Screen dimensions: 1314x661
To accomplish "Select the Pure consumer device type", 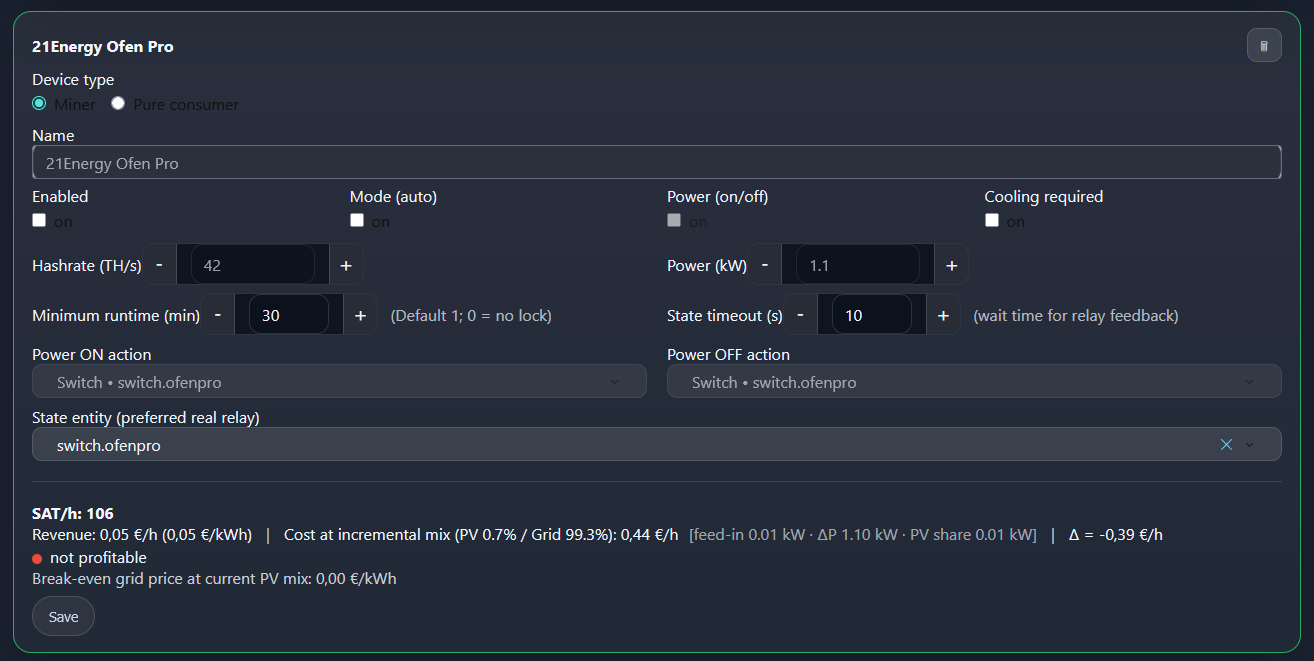I will tap(118, 104).
